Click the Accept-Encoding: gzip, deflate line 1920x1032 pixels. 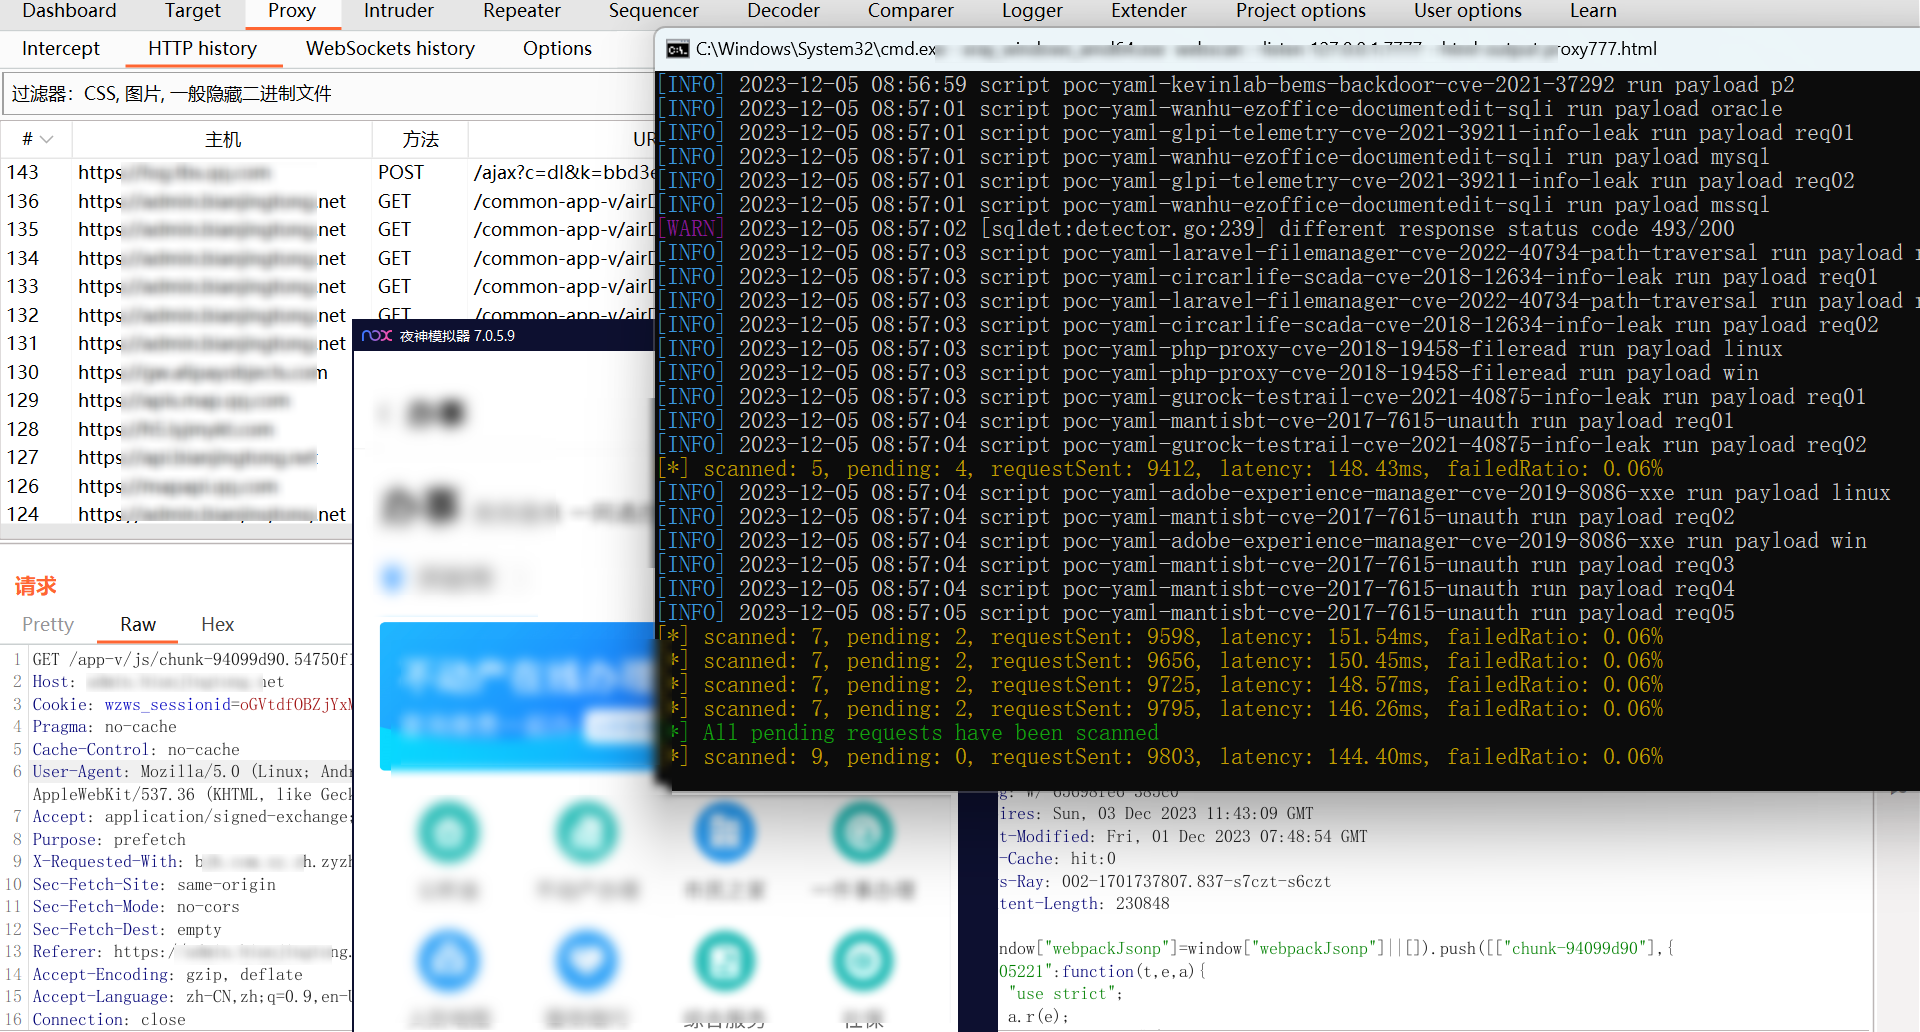167,975
